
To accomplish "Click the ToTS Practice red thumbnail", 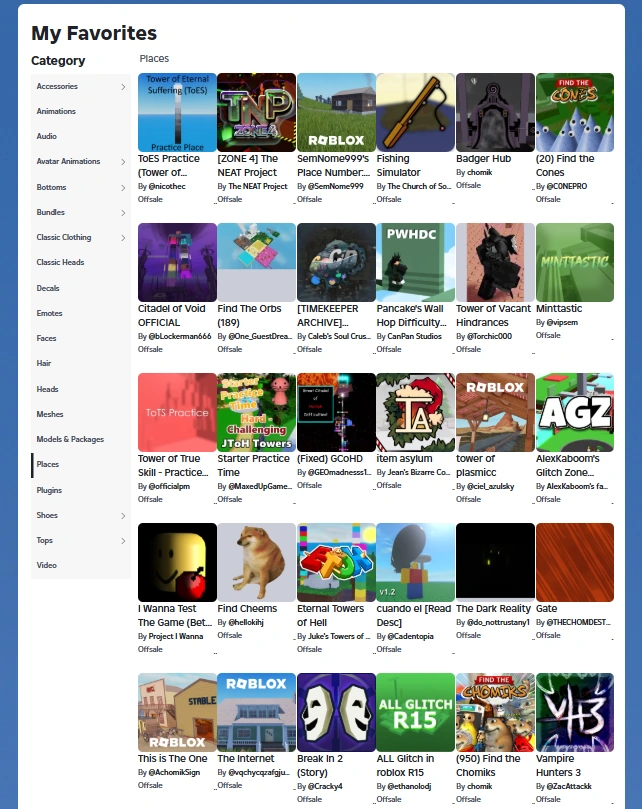I will point(177,413).
